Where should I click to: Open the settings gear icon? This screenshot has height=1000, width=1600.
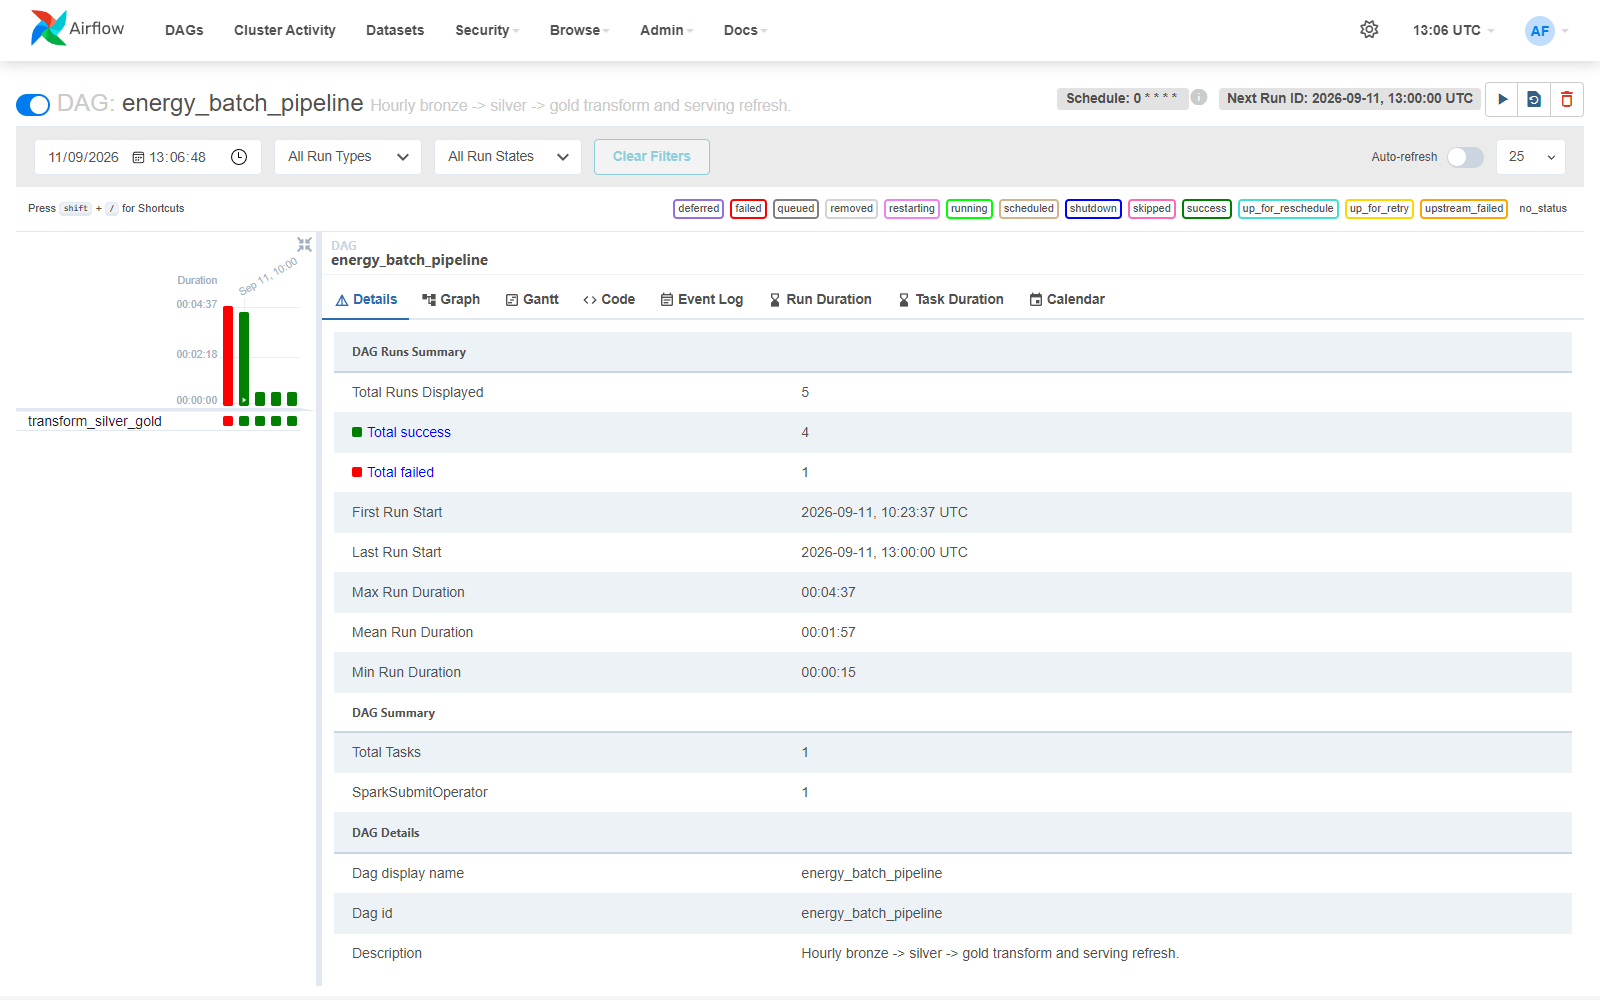click(1369, 30)
